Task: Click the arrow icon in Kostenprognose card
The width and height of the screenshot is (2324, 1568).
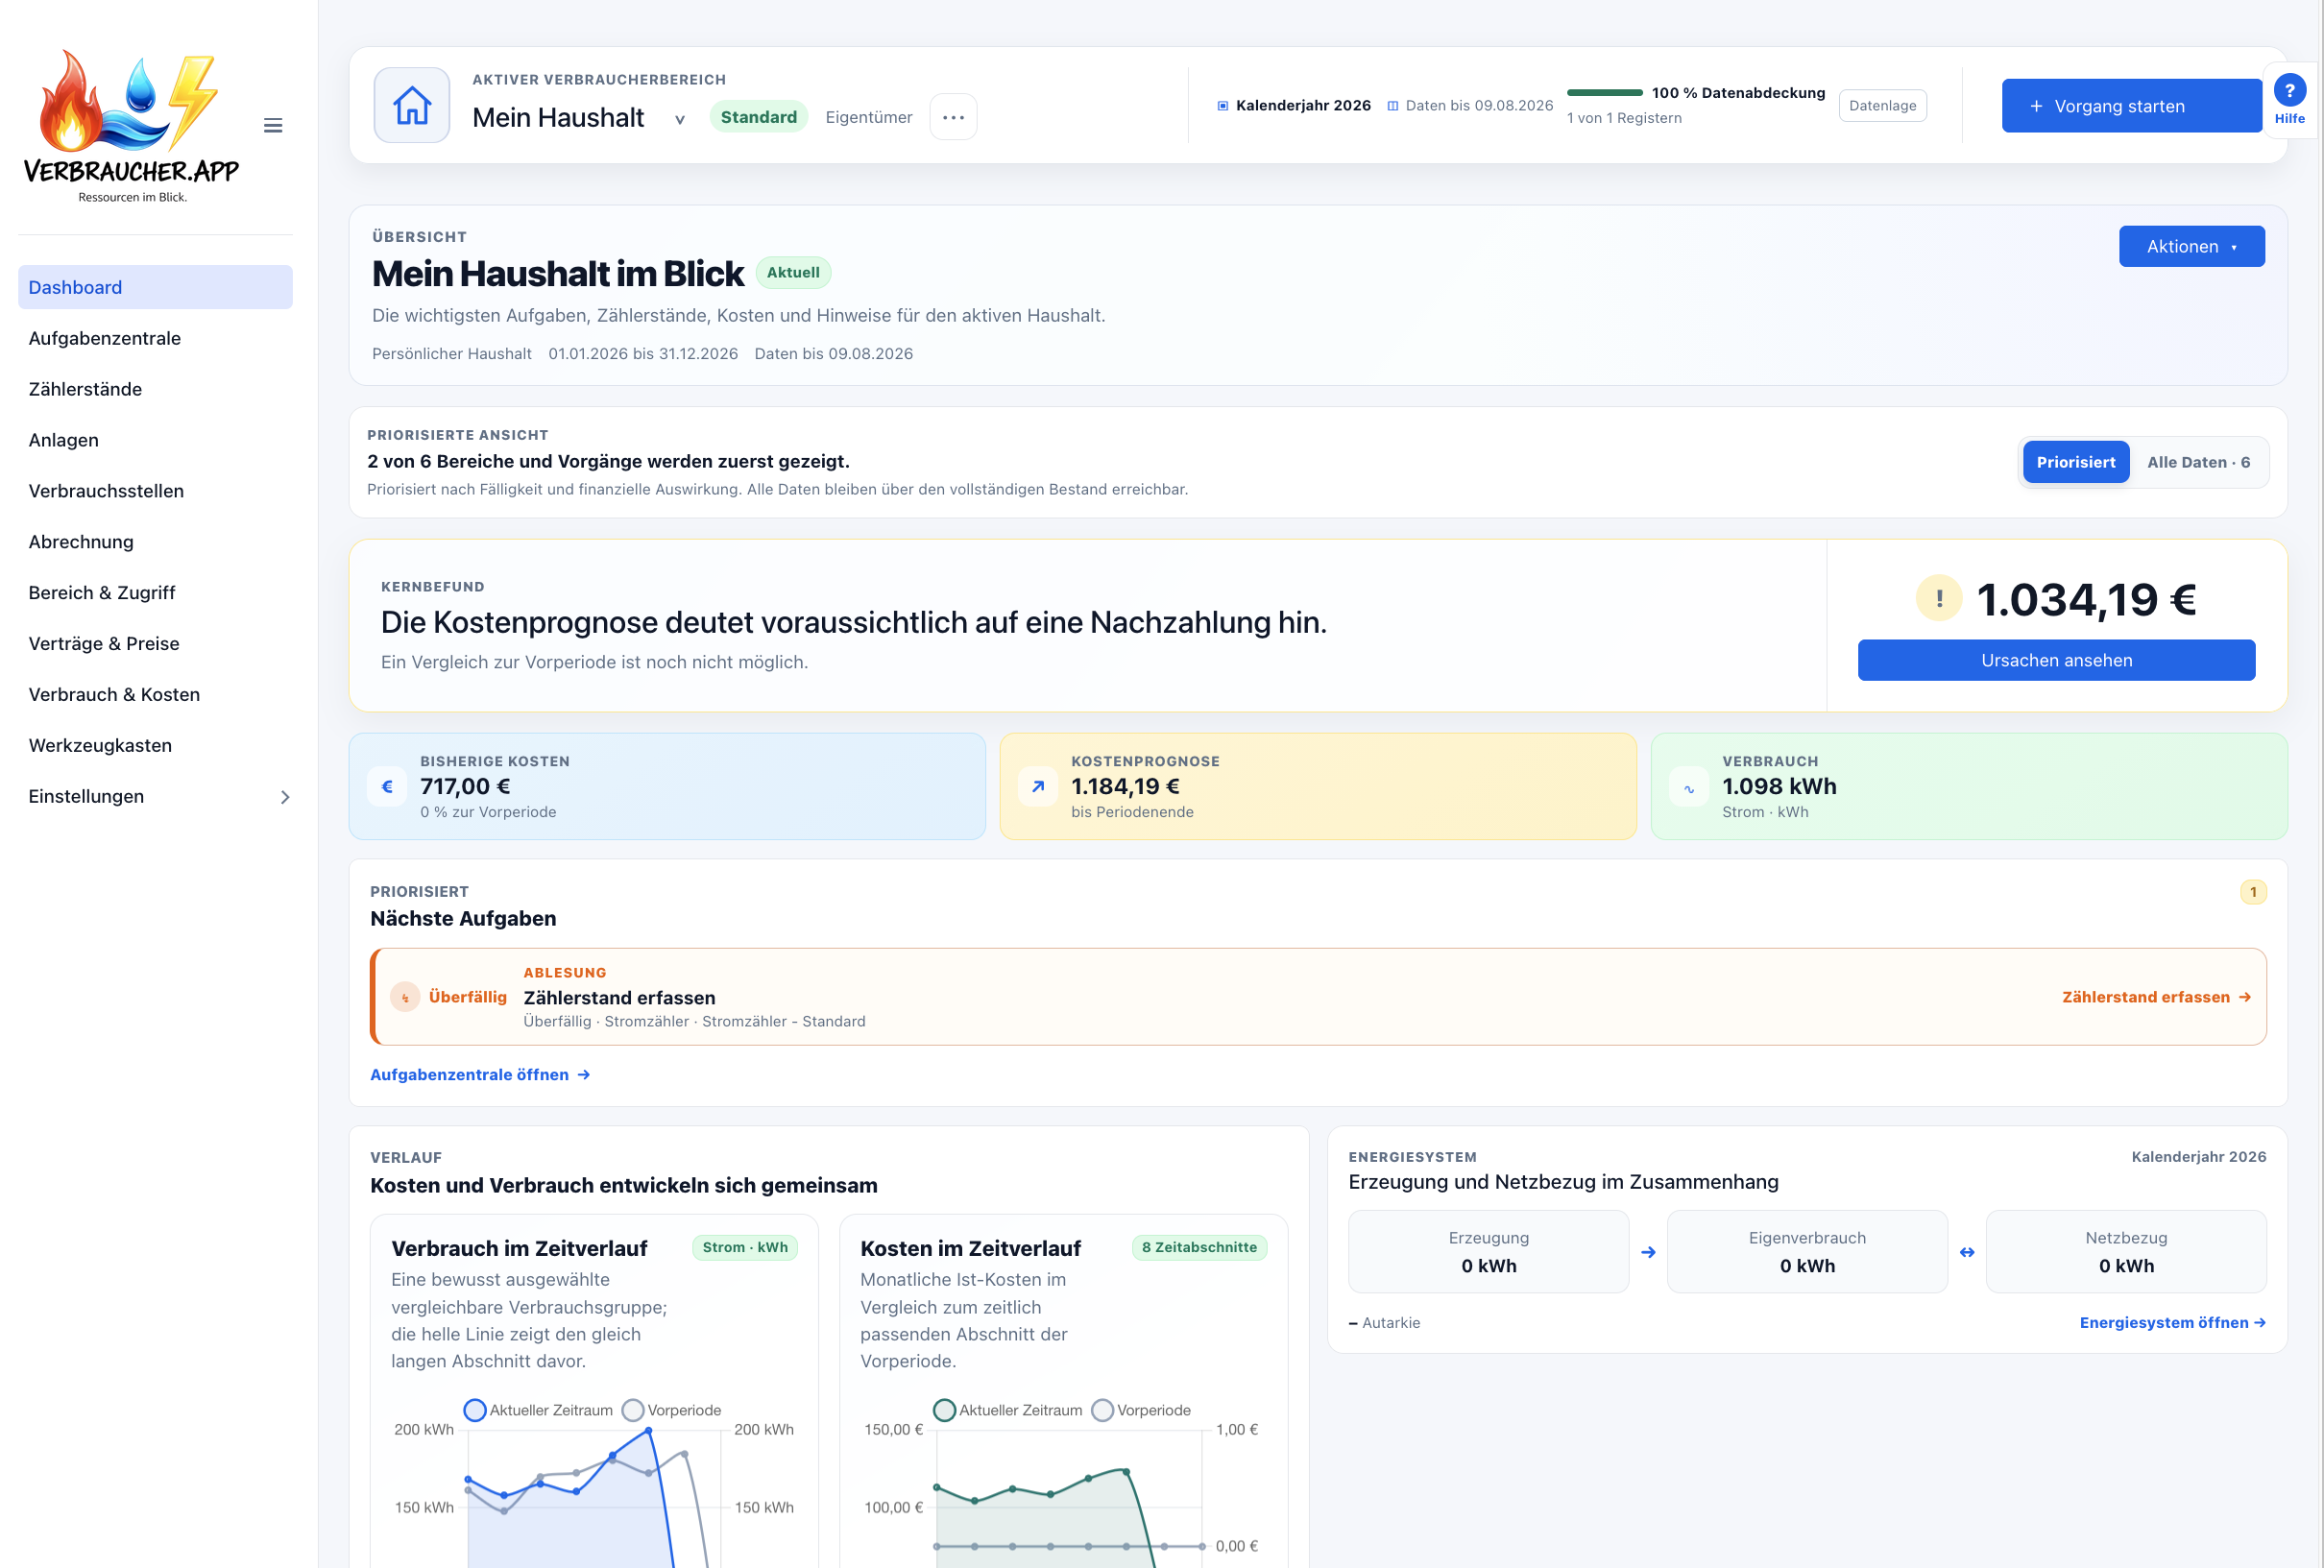Action: 1038,786
